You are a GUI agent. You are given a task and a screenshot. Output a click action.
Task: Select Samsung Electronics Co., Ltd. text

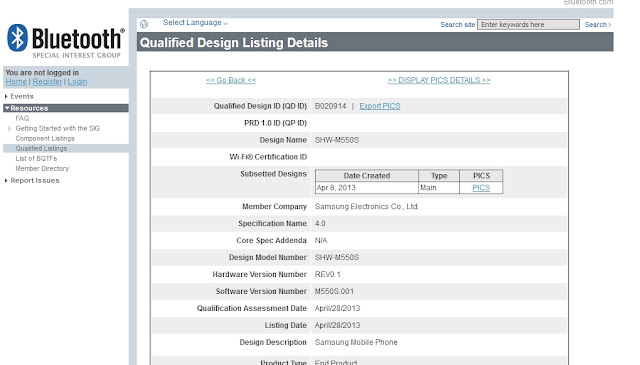[x=367, y=207]
